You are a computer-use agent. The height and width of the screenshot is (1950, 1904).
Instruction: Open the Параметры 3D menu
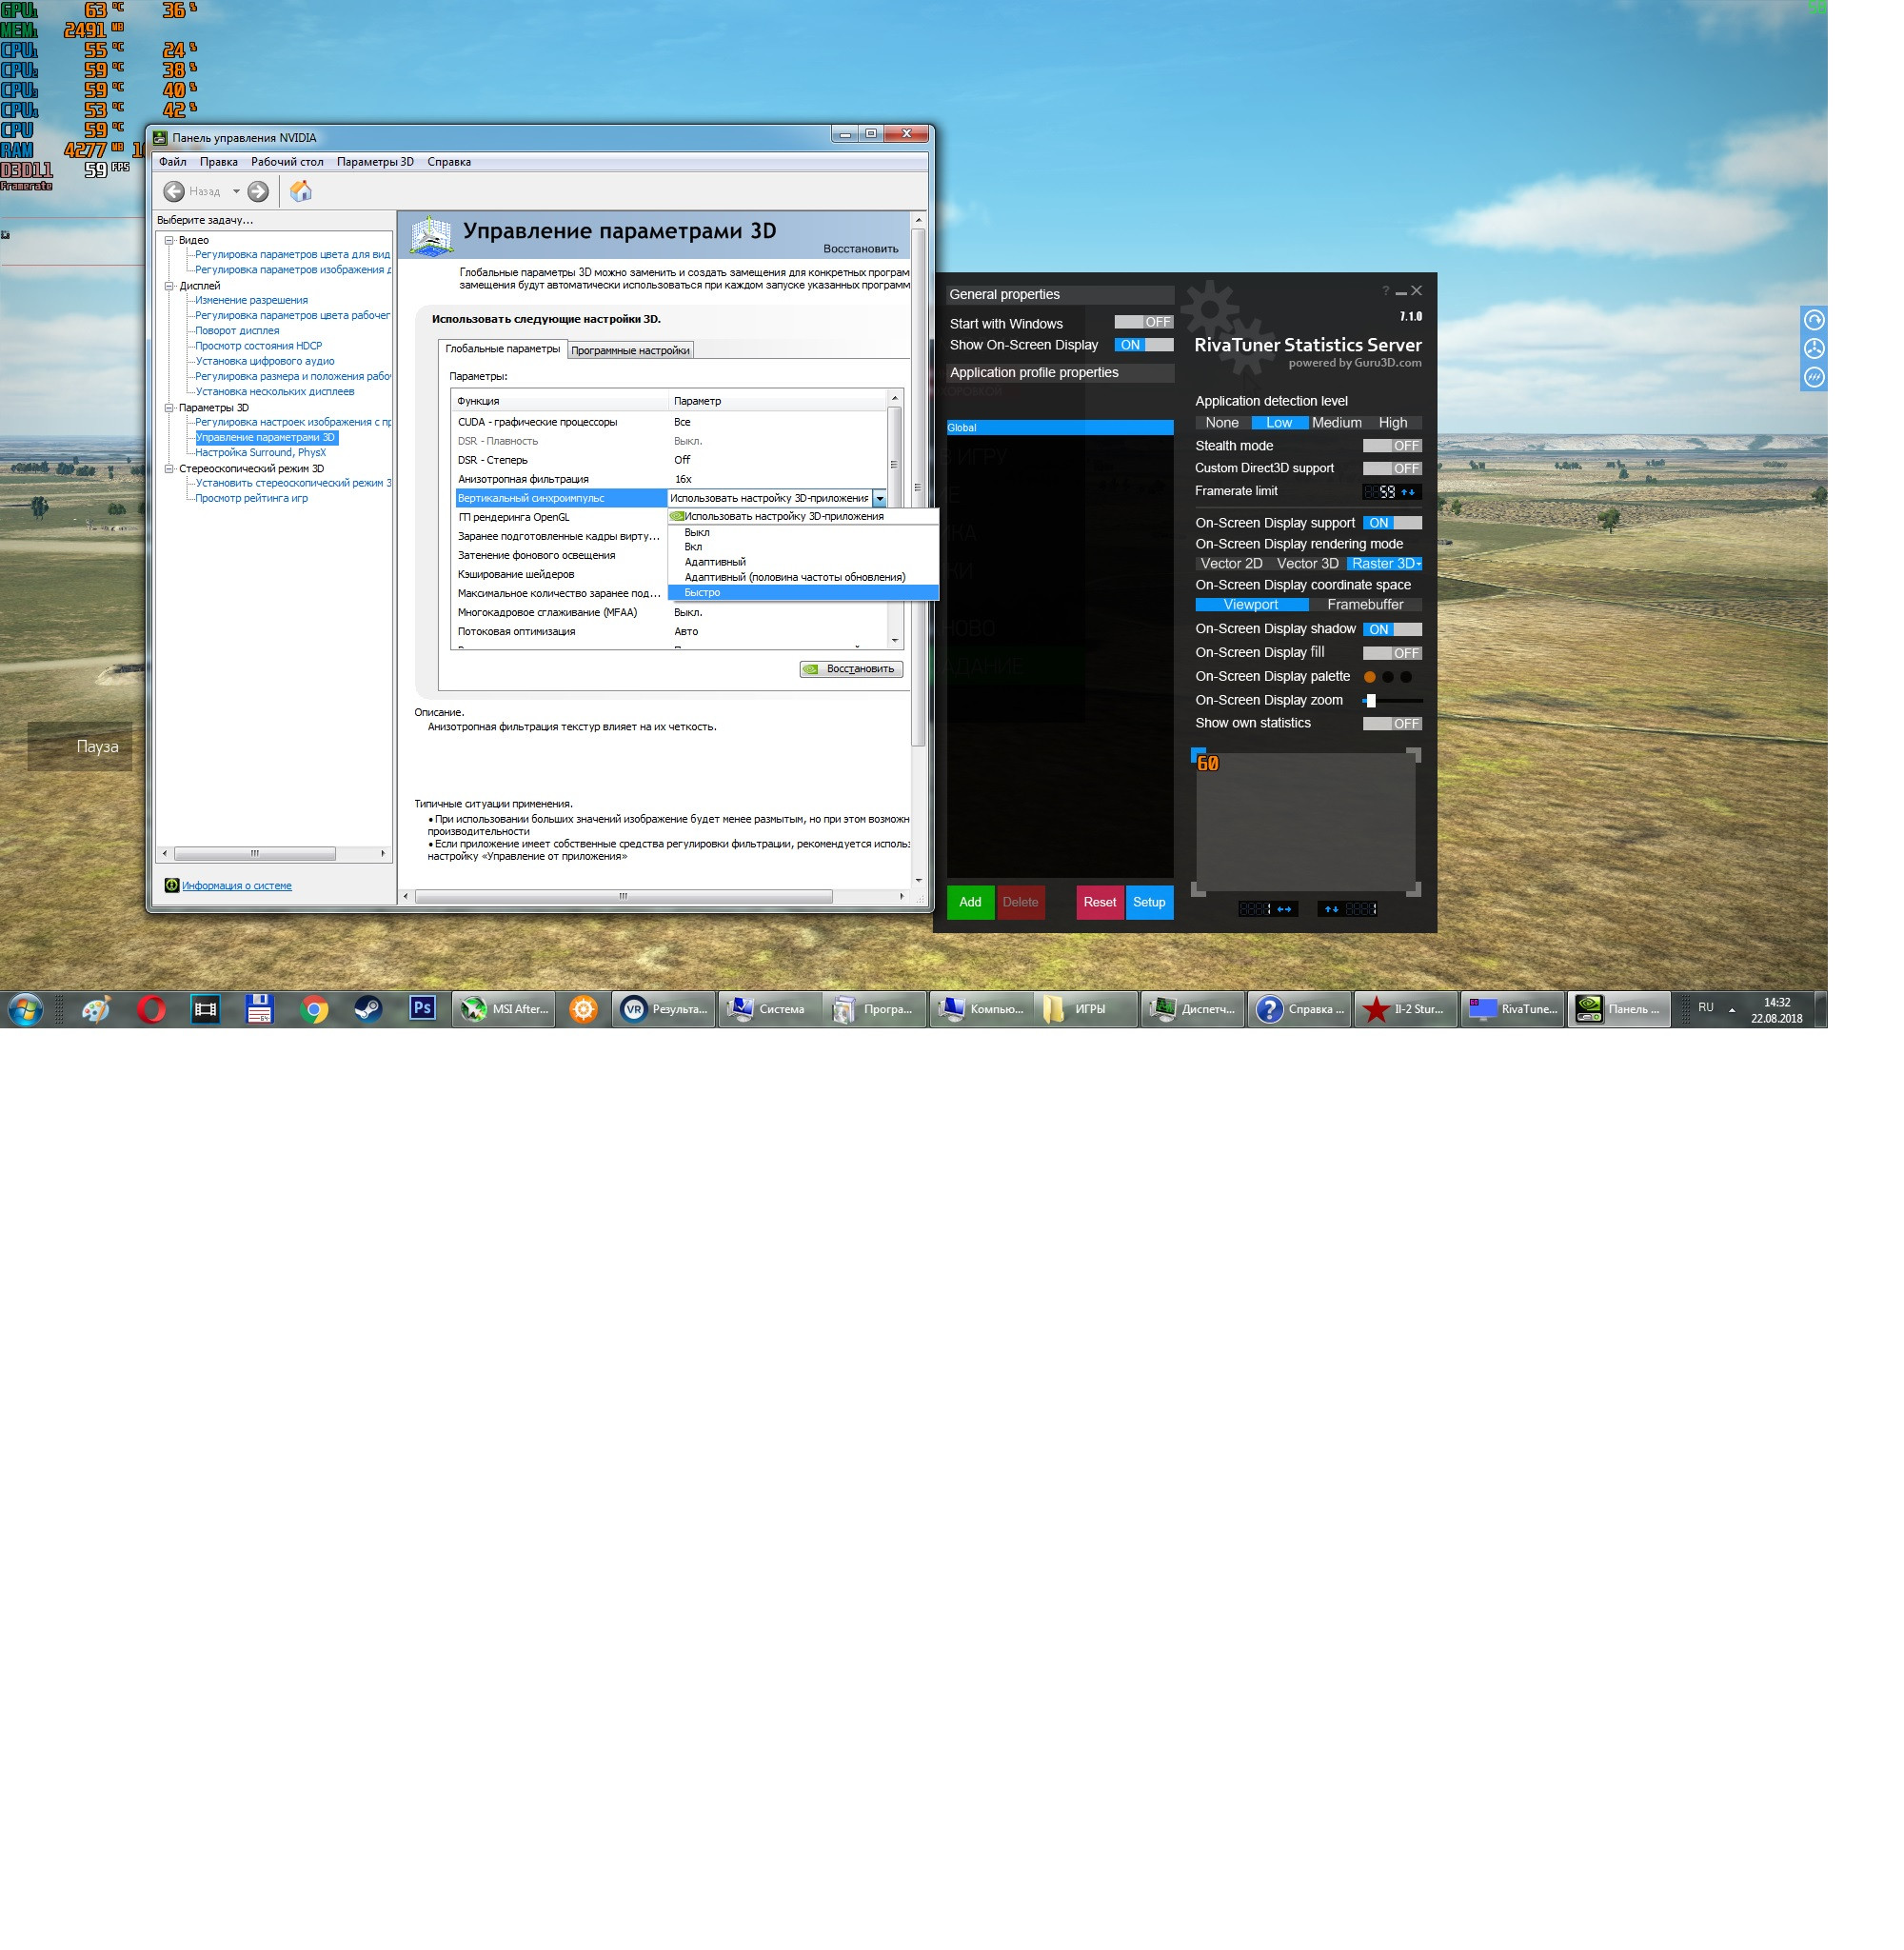click(375, 162)
